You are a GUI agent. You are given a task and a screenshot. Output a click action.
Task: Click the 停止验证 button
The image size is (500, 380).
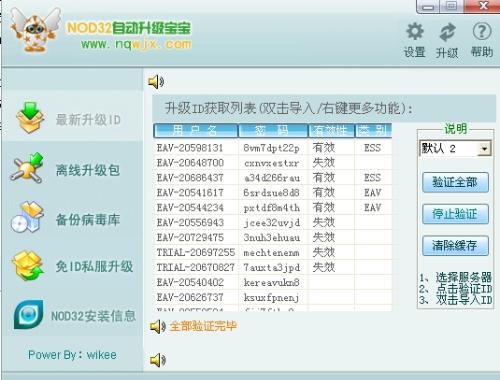[455, 214]
